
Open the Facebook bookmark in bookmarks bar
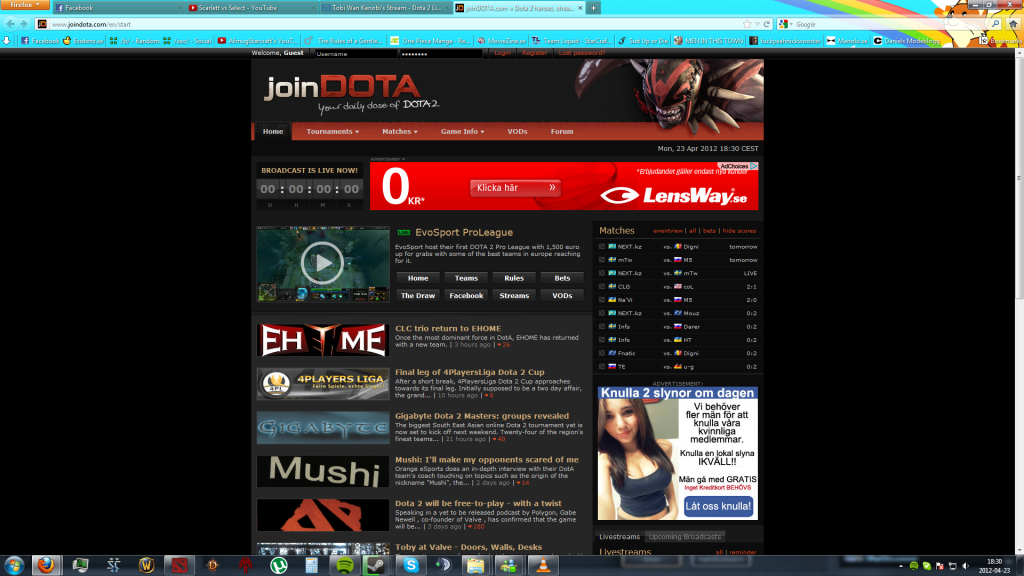pyautogui.click(x=40, y=40)
